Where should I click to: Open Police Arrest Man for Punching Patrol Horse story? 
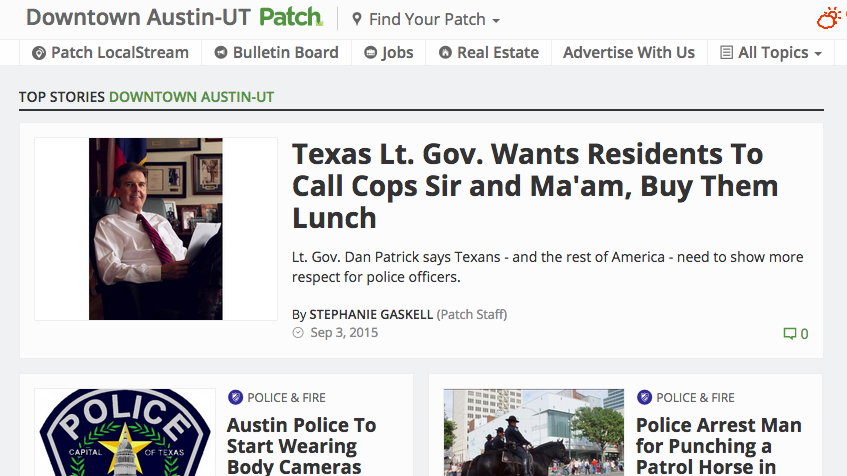coord(718,446)
